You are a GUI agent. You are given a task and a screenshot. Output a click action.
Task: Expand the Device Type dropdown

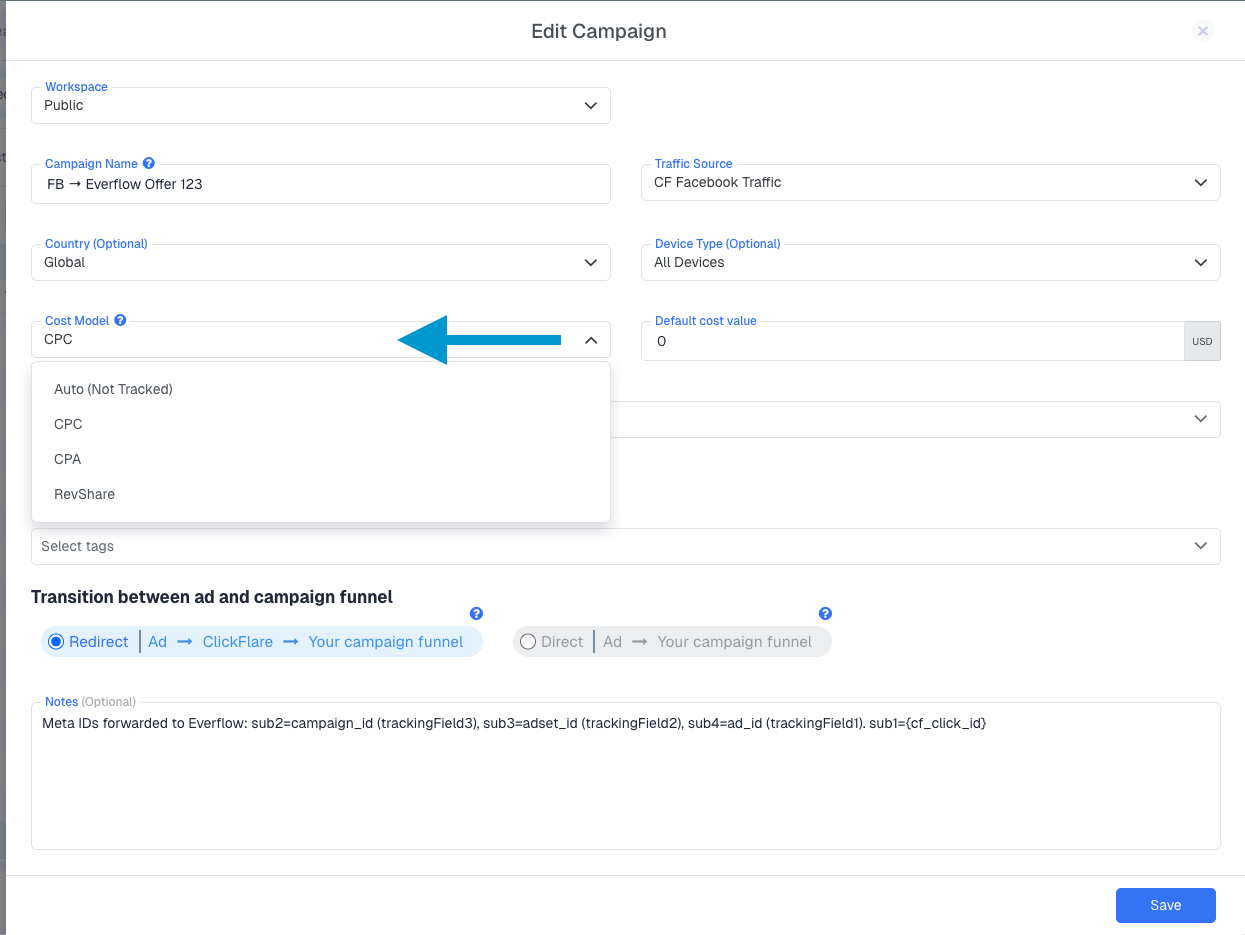(930, 263)
